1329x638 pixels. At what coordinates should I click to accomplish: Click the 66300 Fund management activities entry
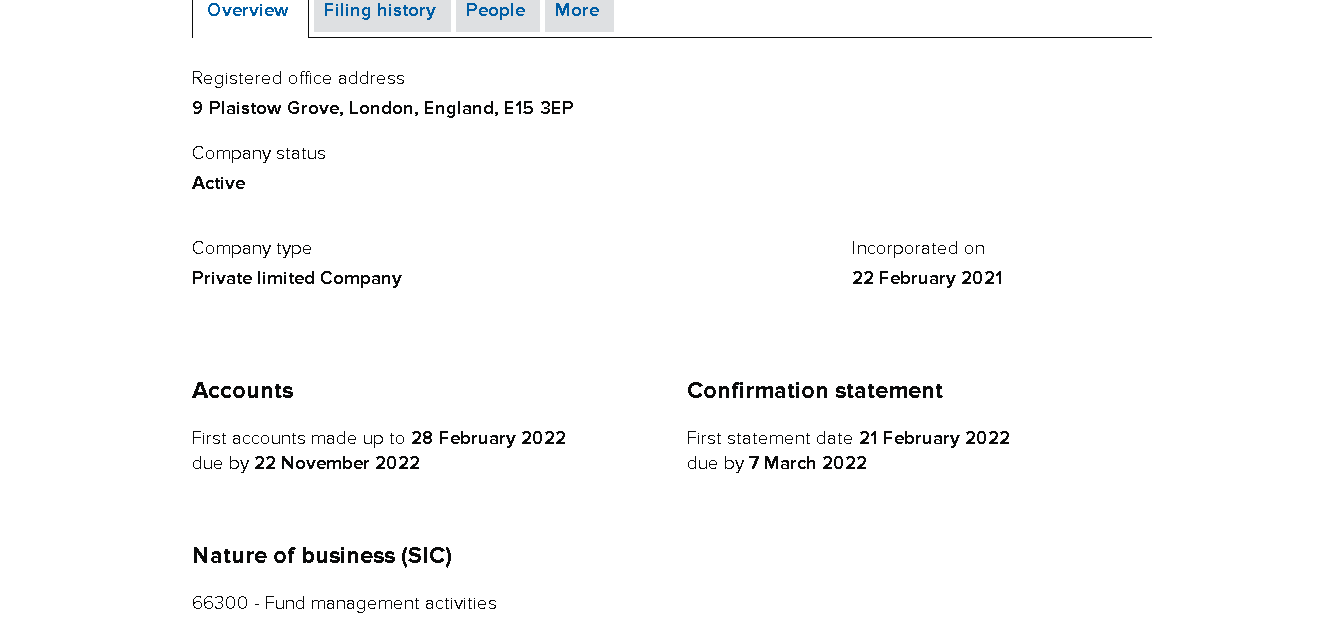[x=344, y=603]
